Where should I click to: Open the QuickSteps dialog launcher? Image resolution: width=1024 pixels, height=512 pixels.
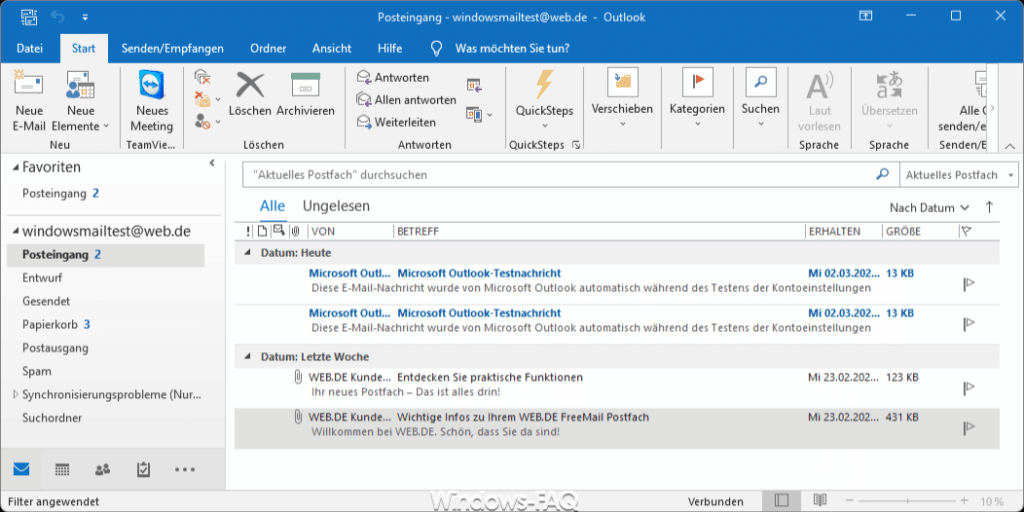[x=575, y=145]
